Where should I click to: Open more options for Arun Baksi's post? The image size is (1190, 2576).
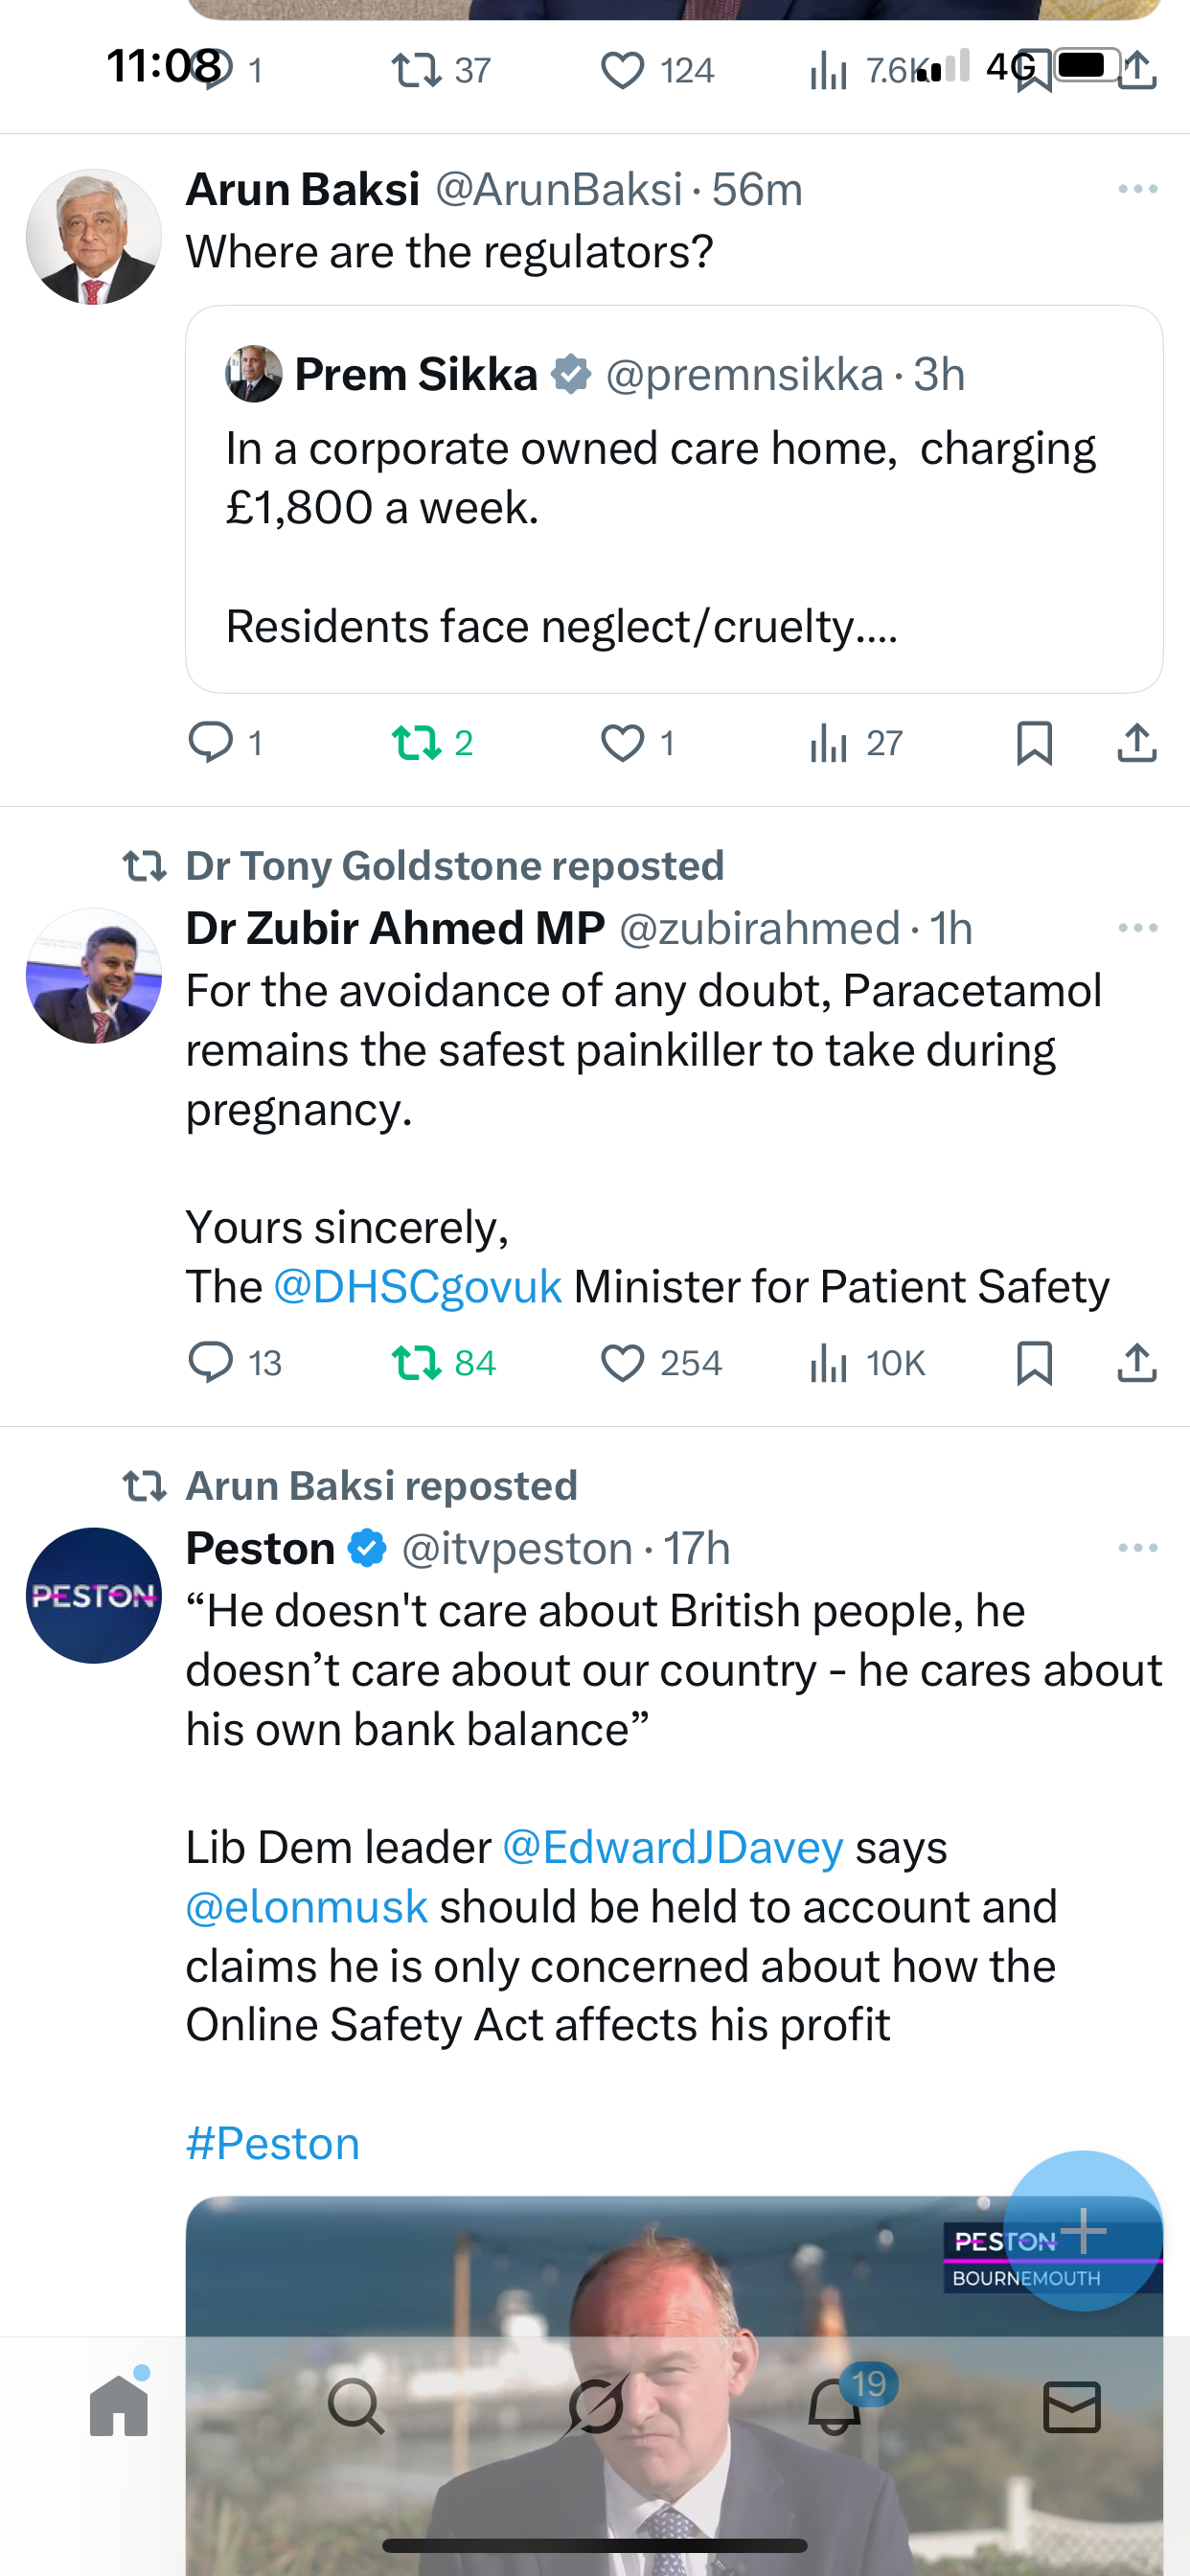pyautogui.click(x=1137, y=189)
